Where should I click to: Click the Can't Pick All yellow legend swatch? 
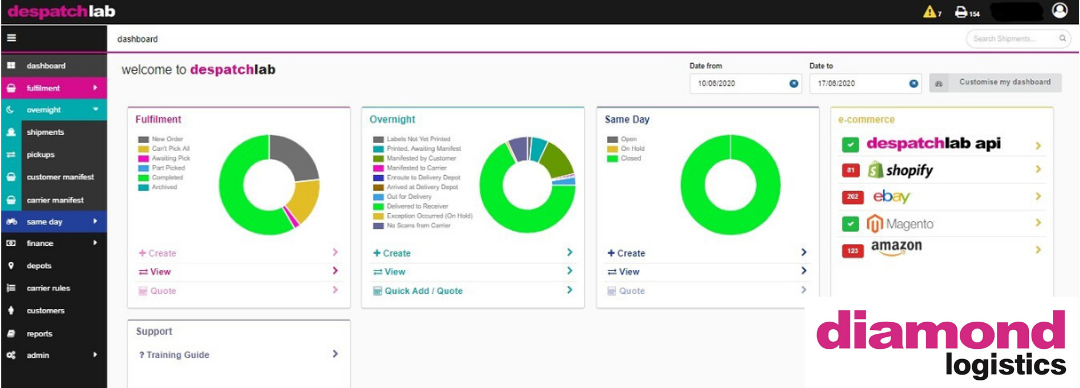[x=143, y=149]
